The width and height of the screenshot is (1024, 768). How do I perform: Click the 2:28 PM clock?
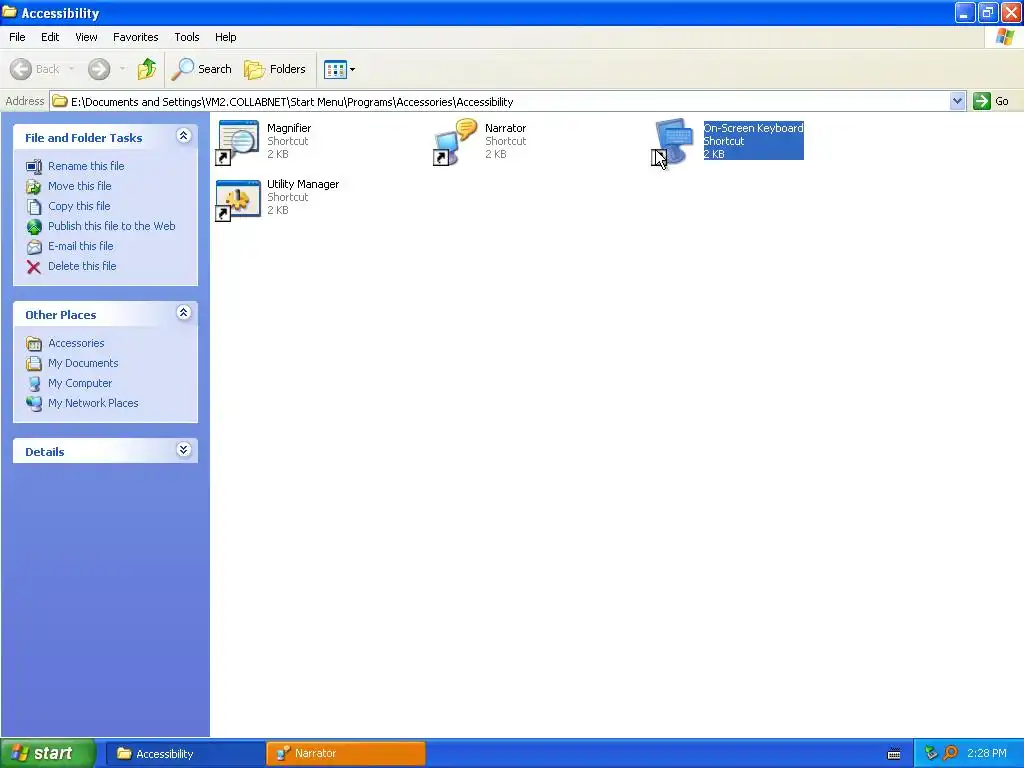point(987,754)
